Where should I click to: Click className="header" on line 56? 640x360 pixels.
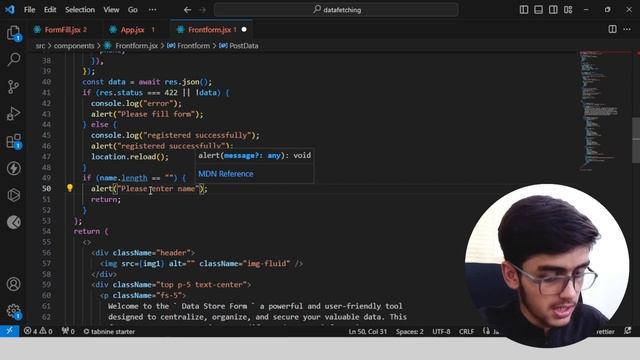[x=152, y=253]
